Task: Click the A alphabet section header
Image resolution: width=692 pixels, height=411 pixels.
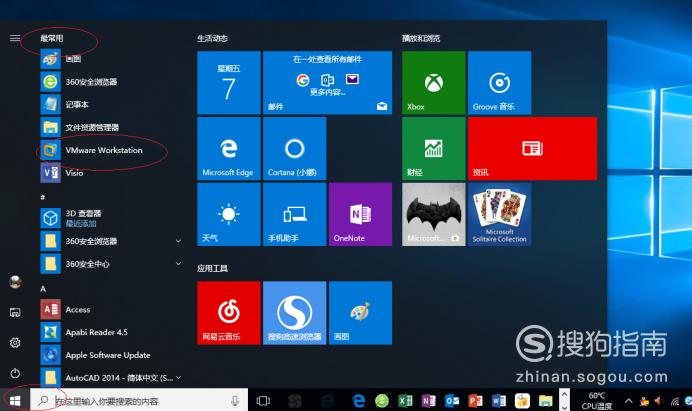Action: coord(43,289)
